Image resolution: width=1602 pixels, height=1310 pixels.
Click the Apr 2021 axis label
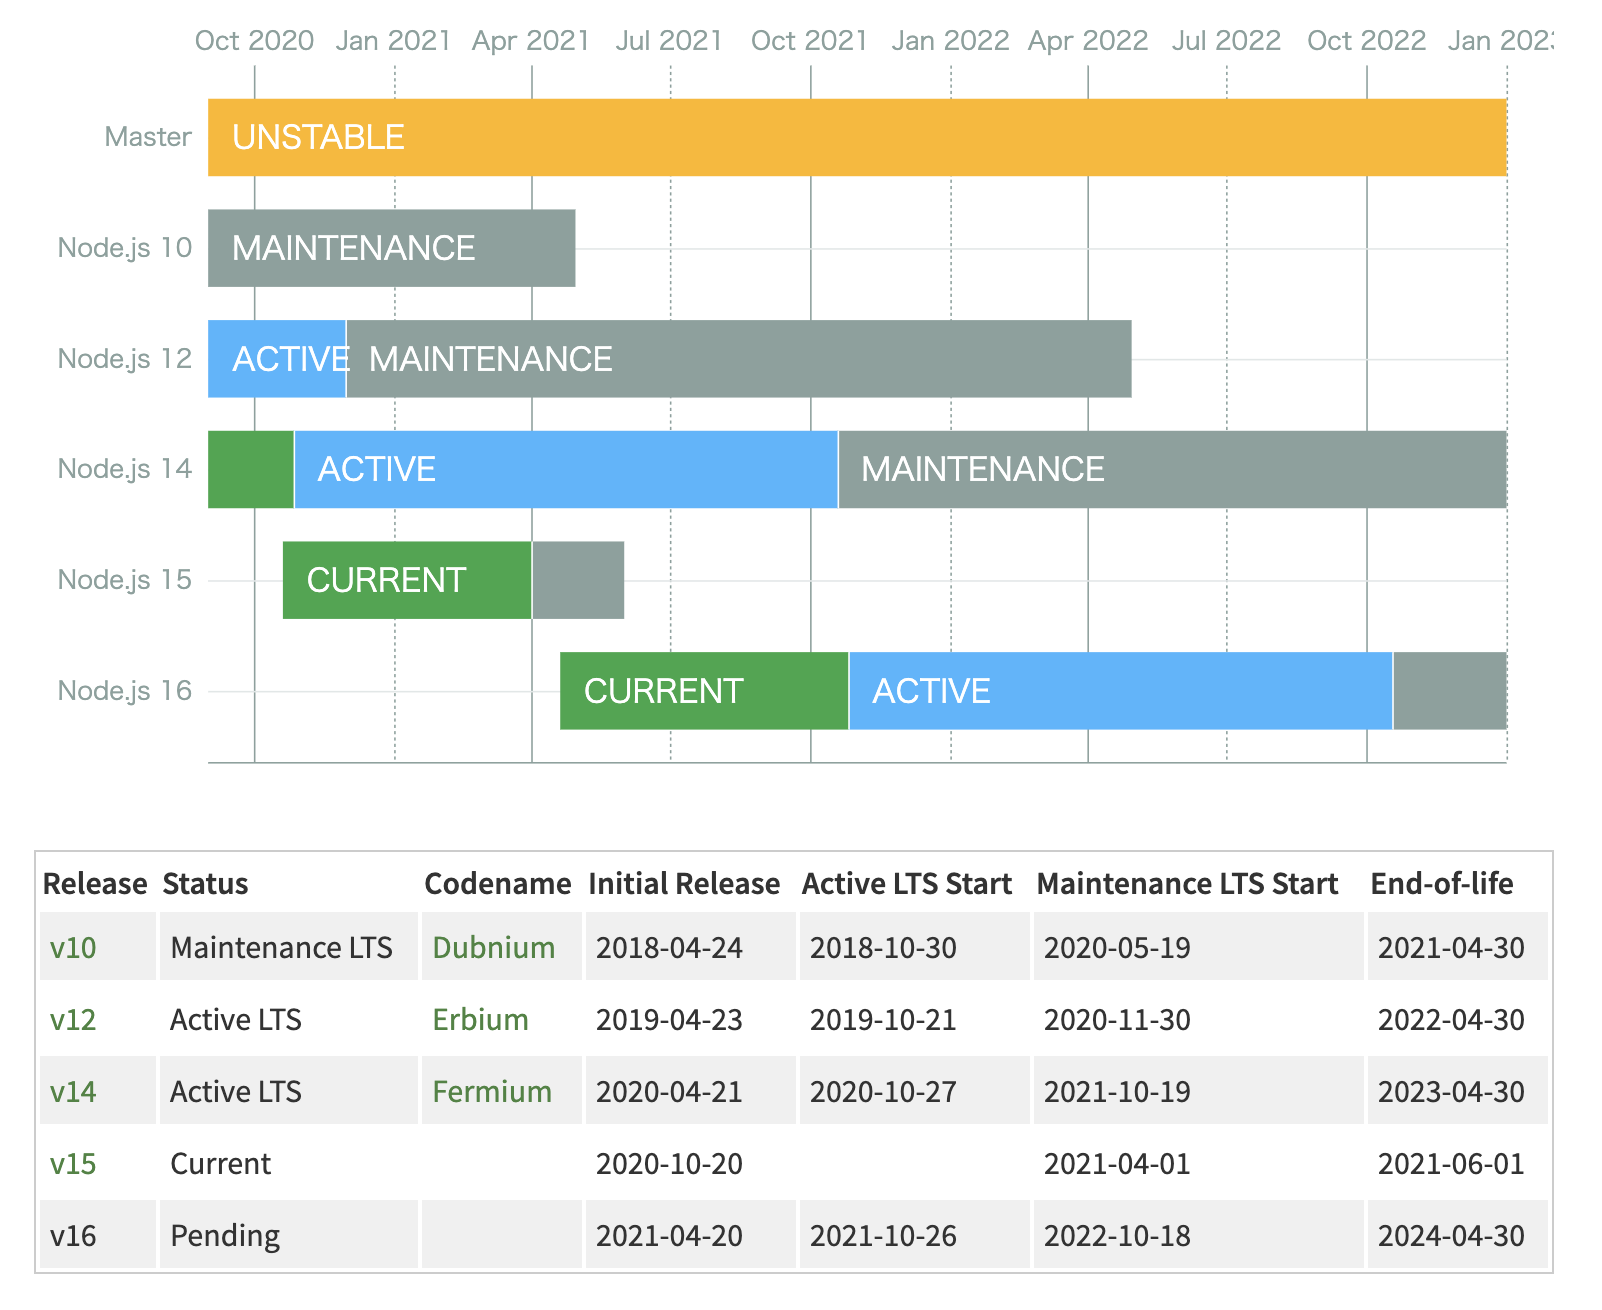[531, 41]
